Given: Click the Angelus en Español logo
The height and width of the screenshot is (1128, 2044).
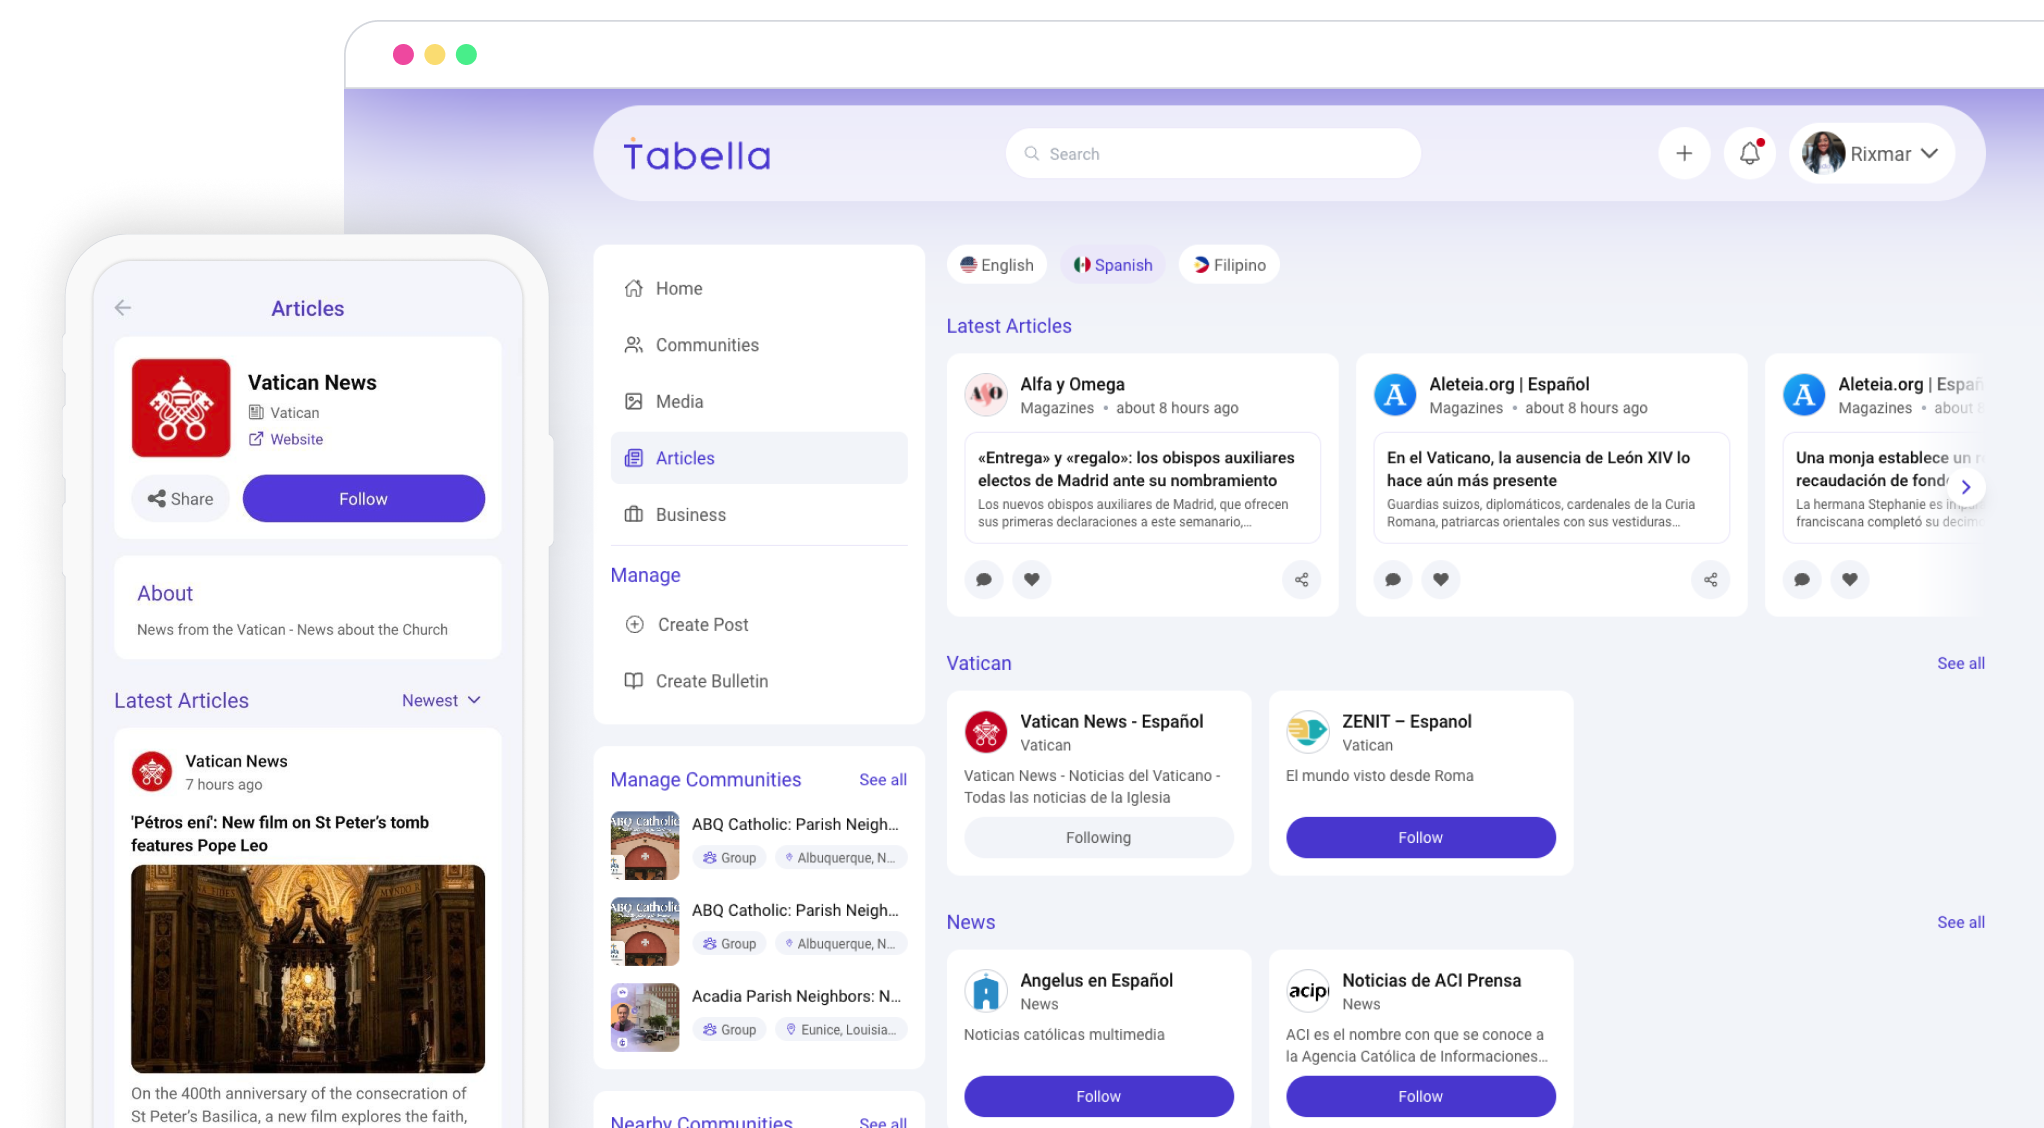Looking at the screenshot, I should pos(986,991).
